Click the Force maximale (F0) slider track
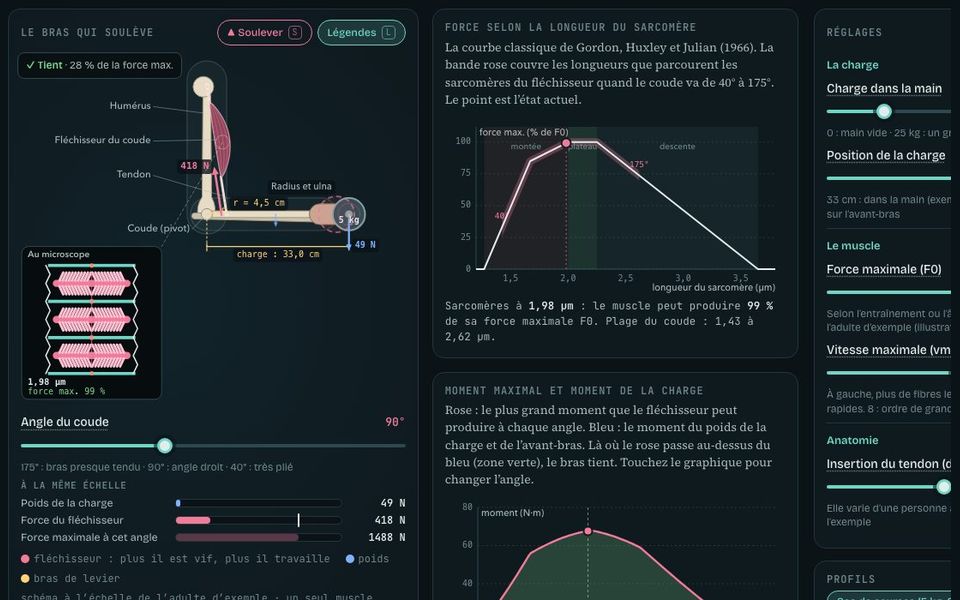Screen dimensions: 960x600 (888, 292)
